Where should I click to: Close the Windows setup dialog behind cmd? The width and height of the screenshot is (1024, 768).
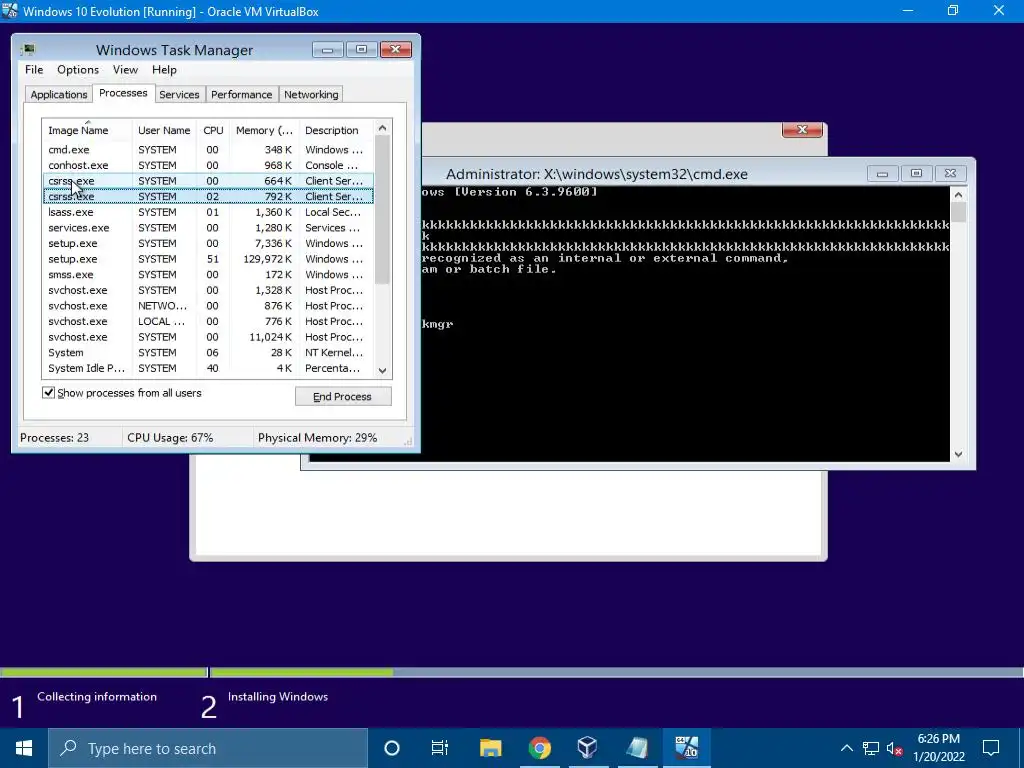click(803, 129)
